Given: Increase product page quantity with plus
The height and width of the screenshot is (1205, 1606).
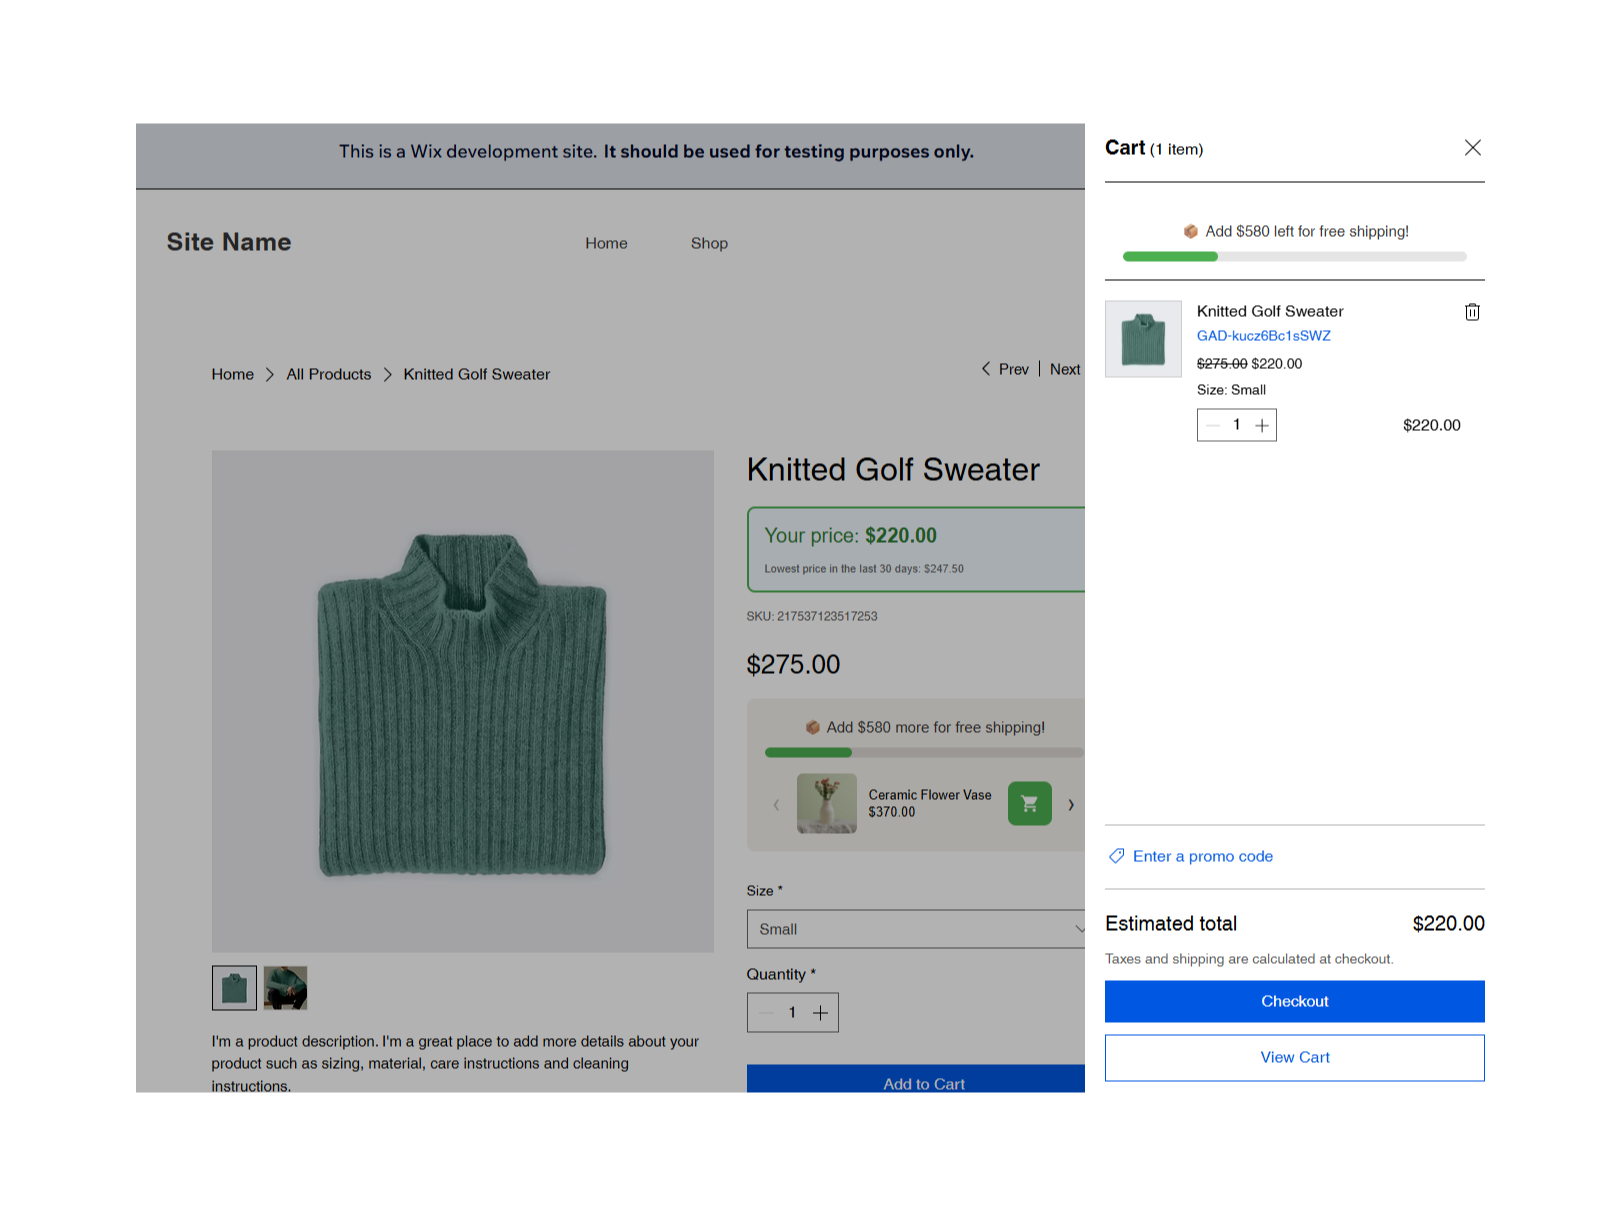Looking at the screenshot, I should pyautogui.click(x=820, y=1013).
